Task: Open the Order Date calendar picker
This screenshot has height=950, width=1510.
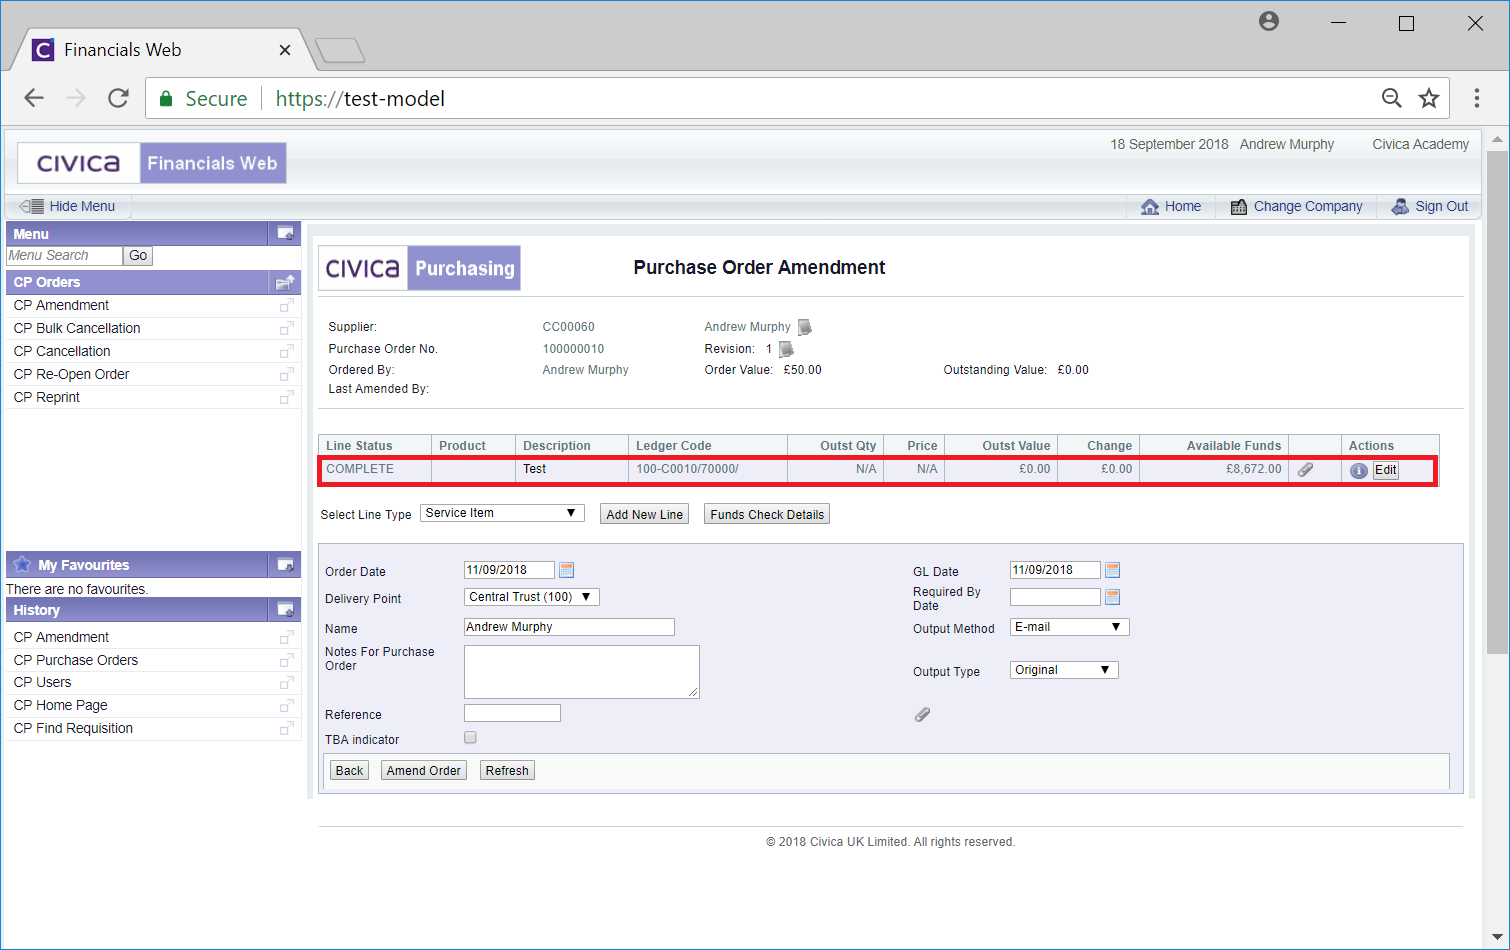Action: [x=567, y=570]
